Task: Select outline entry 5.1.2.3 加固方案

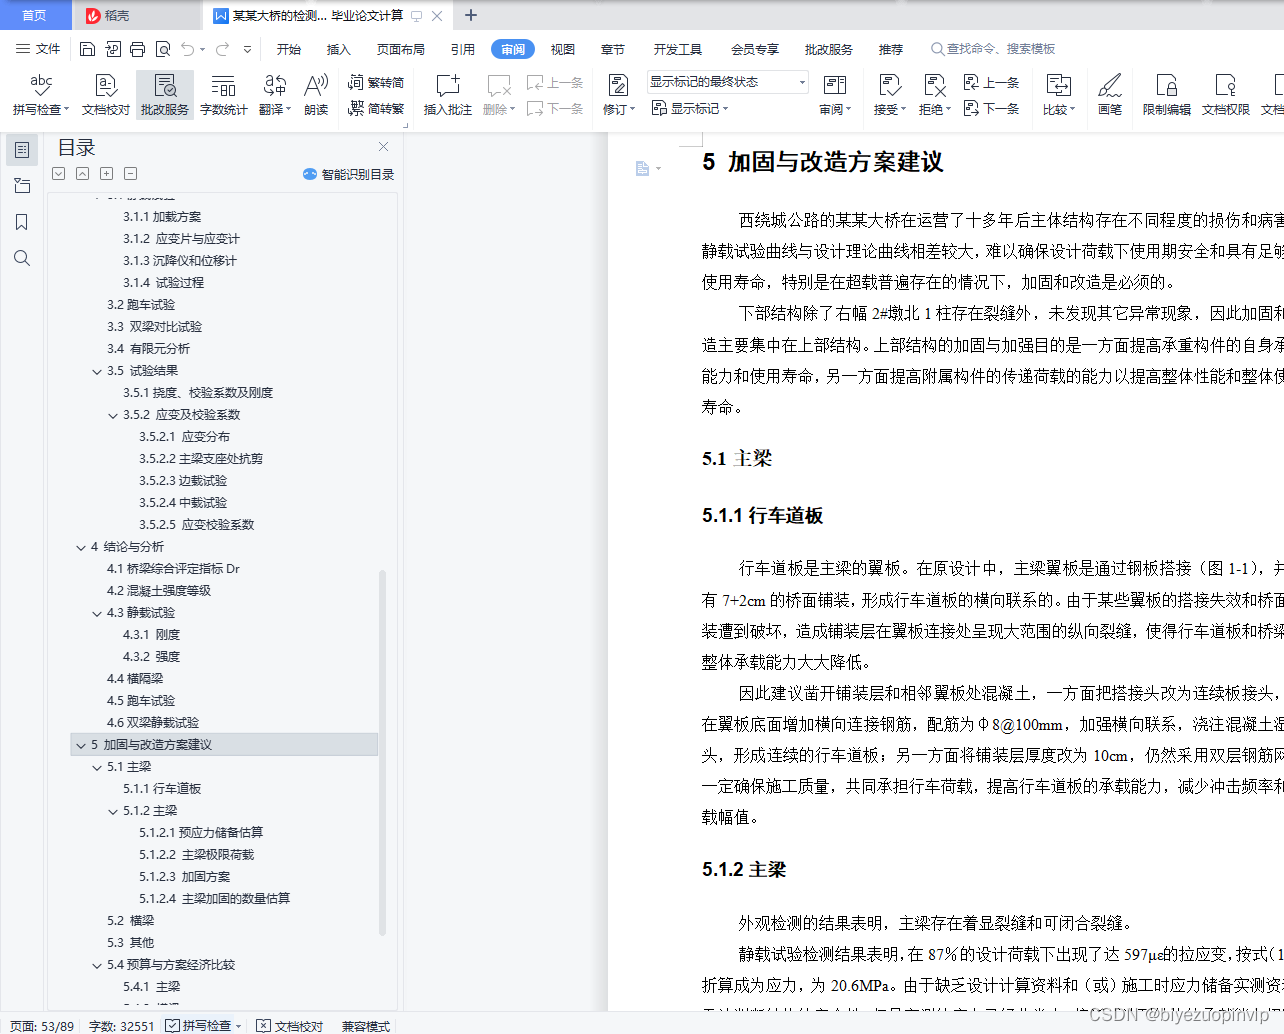Action: click(x=184, y=877)
